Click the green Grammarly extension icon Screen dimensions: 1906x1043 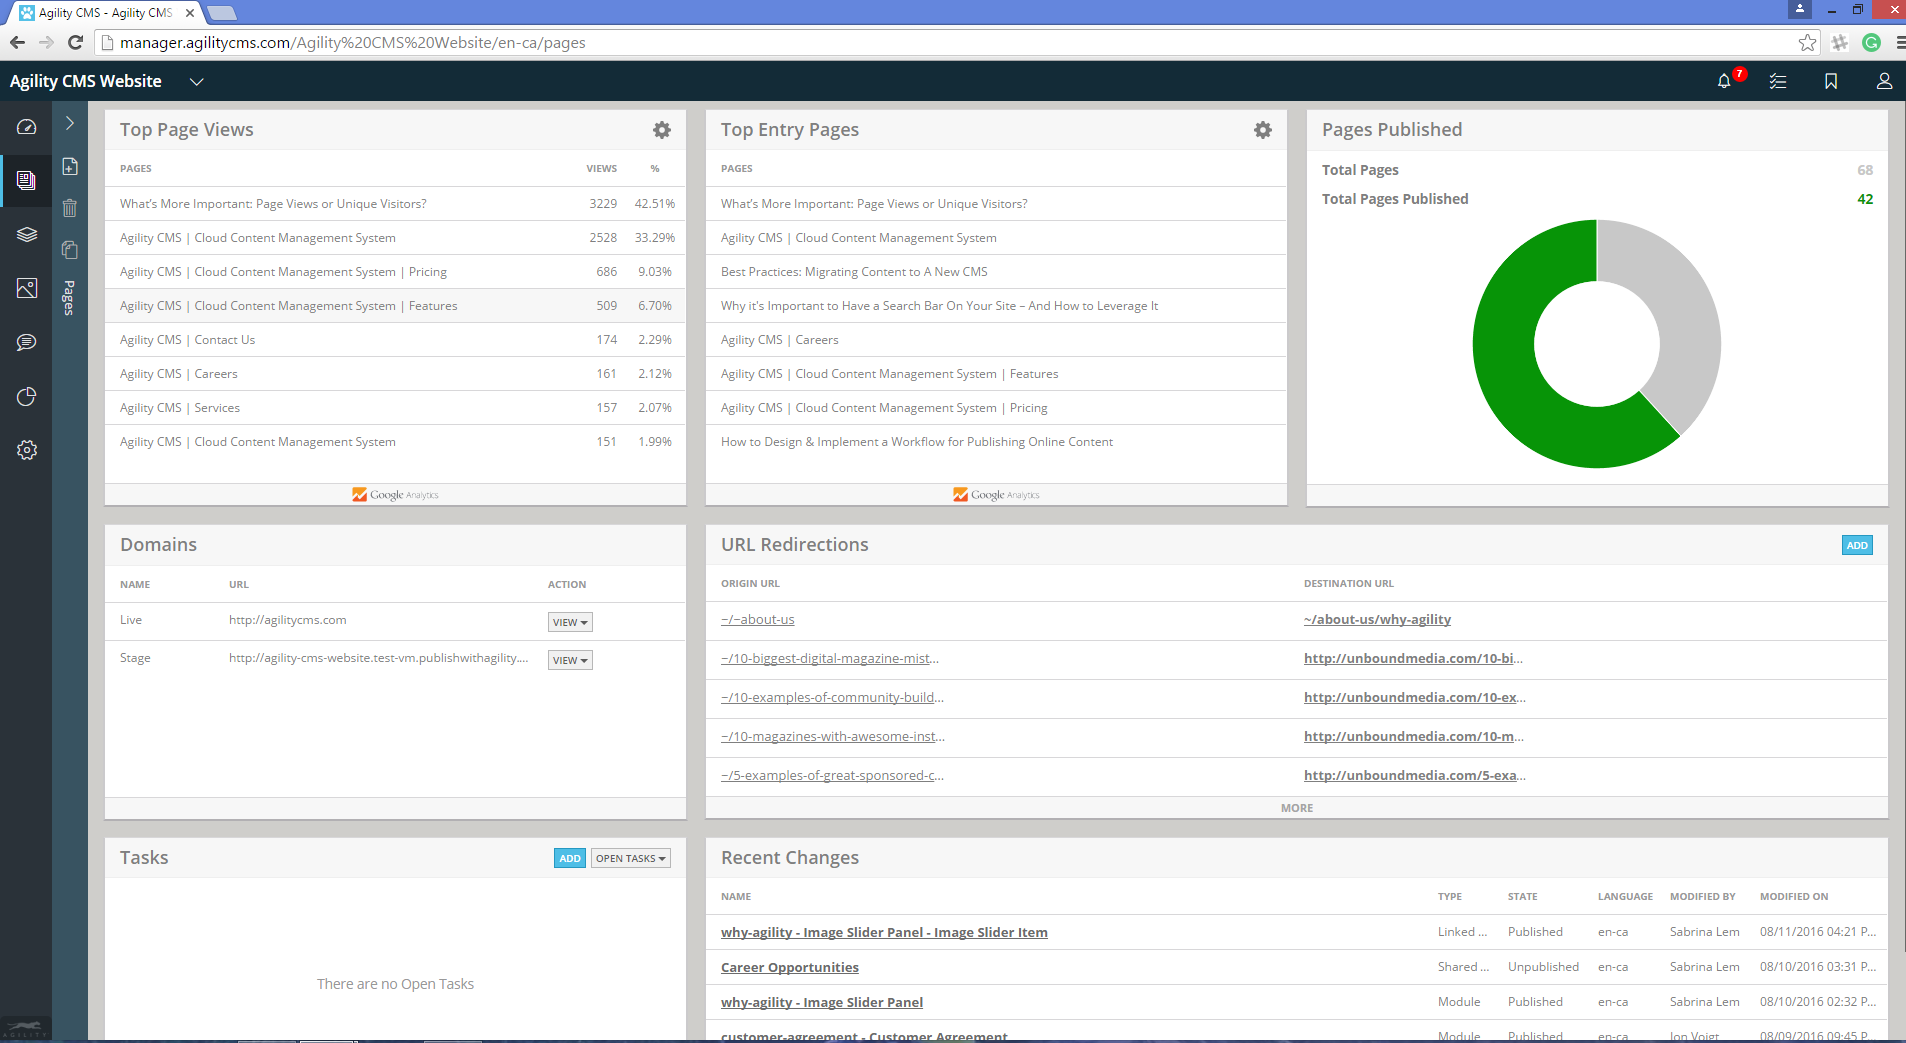point(1872,43)
